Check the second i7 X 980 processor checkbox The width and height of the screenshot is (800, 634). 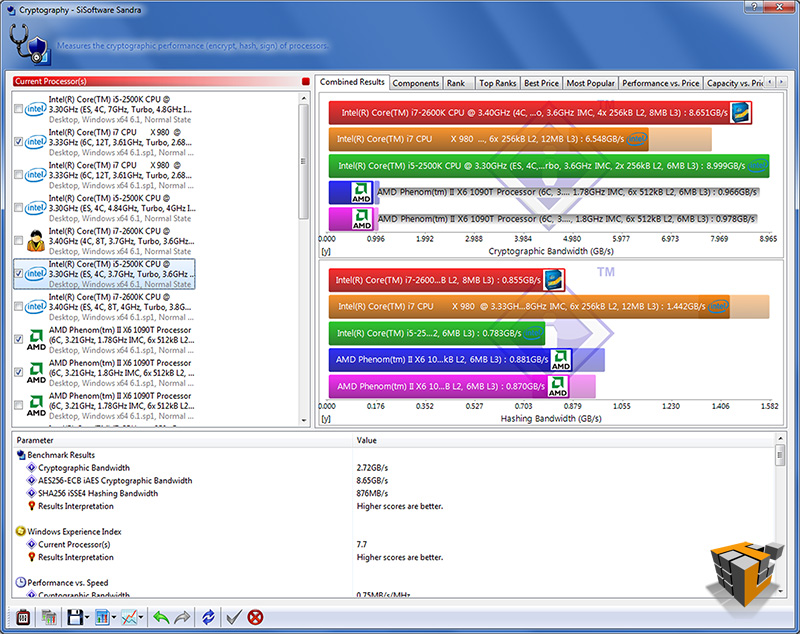click(18, 175)
